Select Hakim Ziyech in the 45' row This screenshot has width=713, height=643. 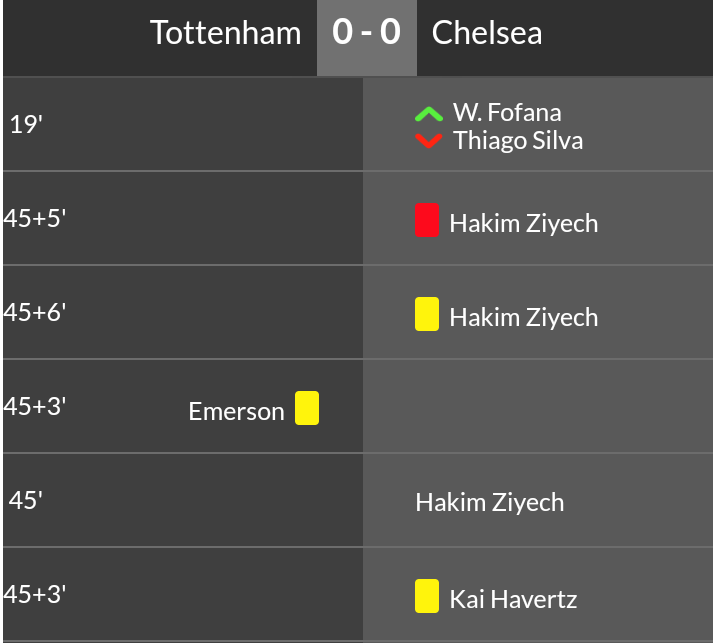click(490, 502)
